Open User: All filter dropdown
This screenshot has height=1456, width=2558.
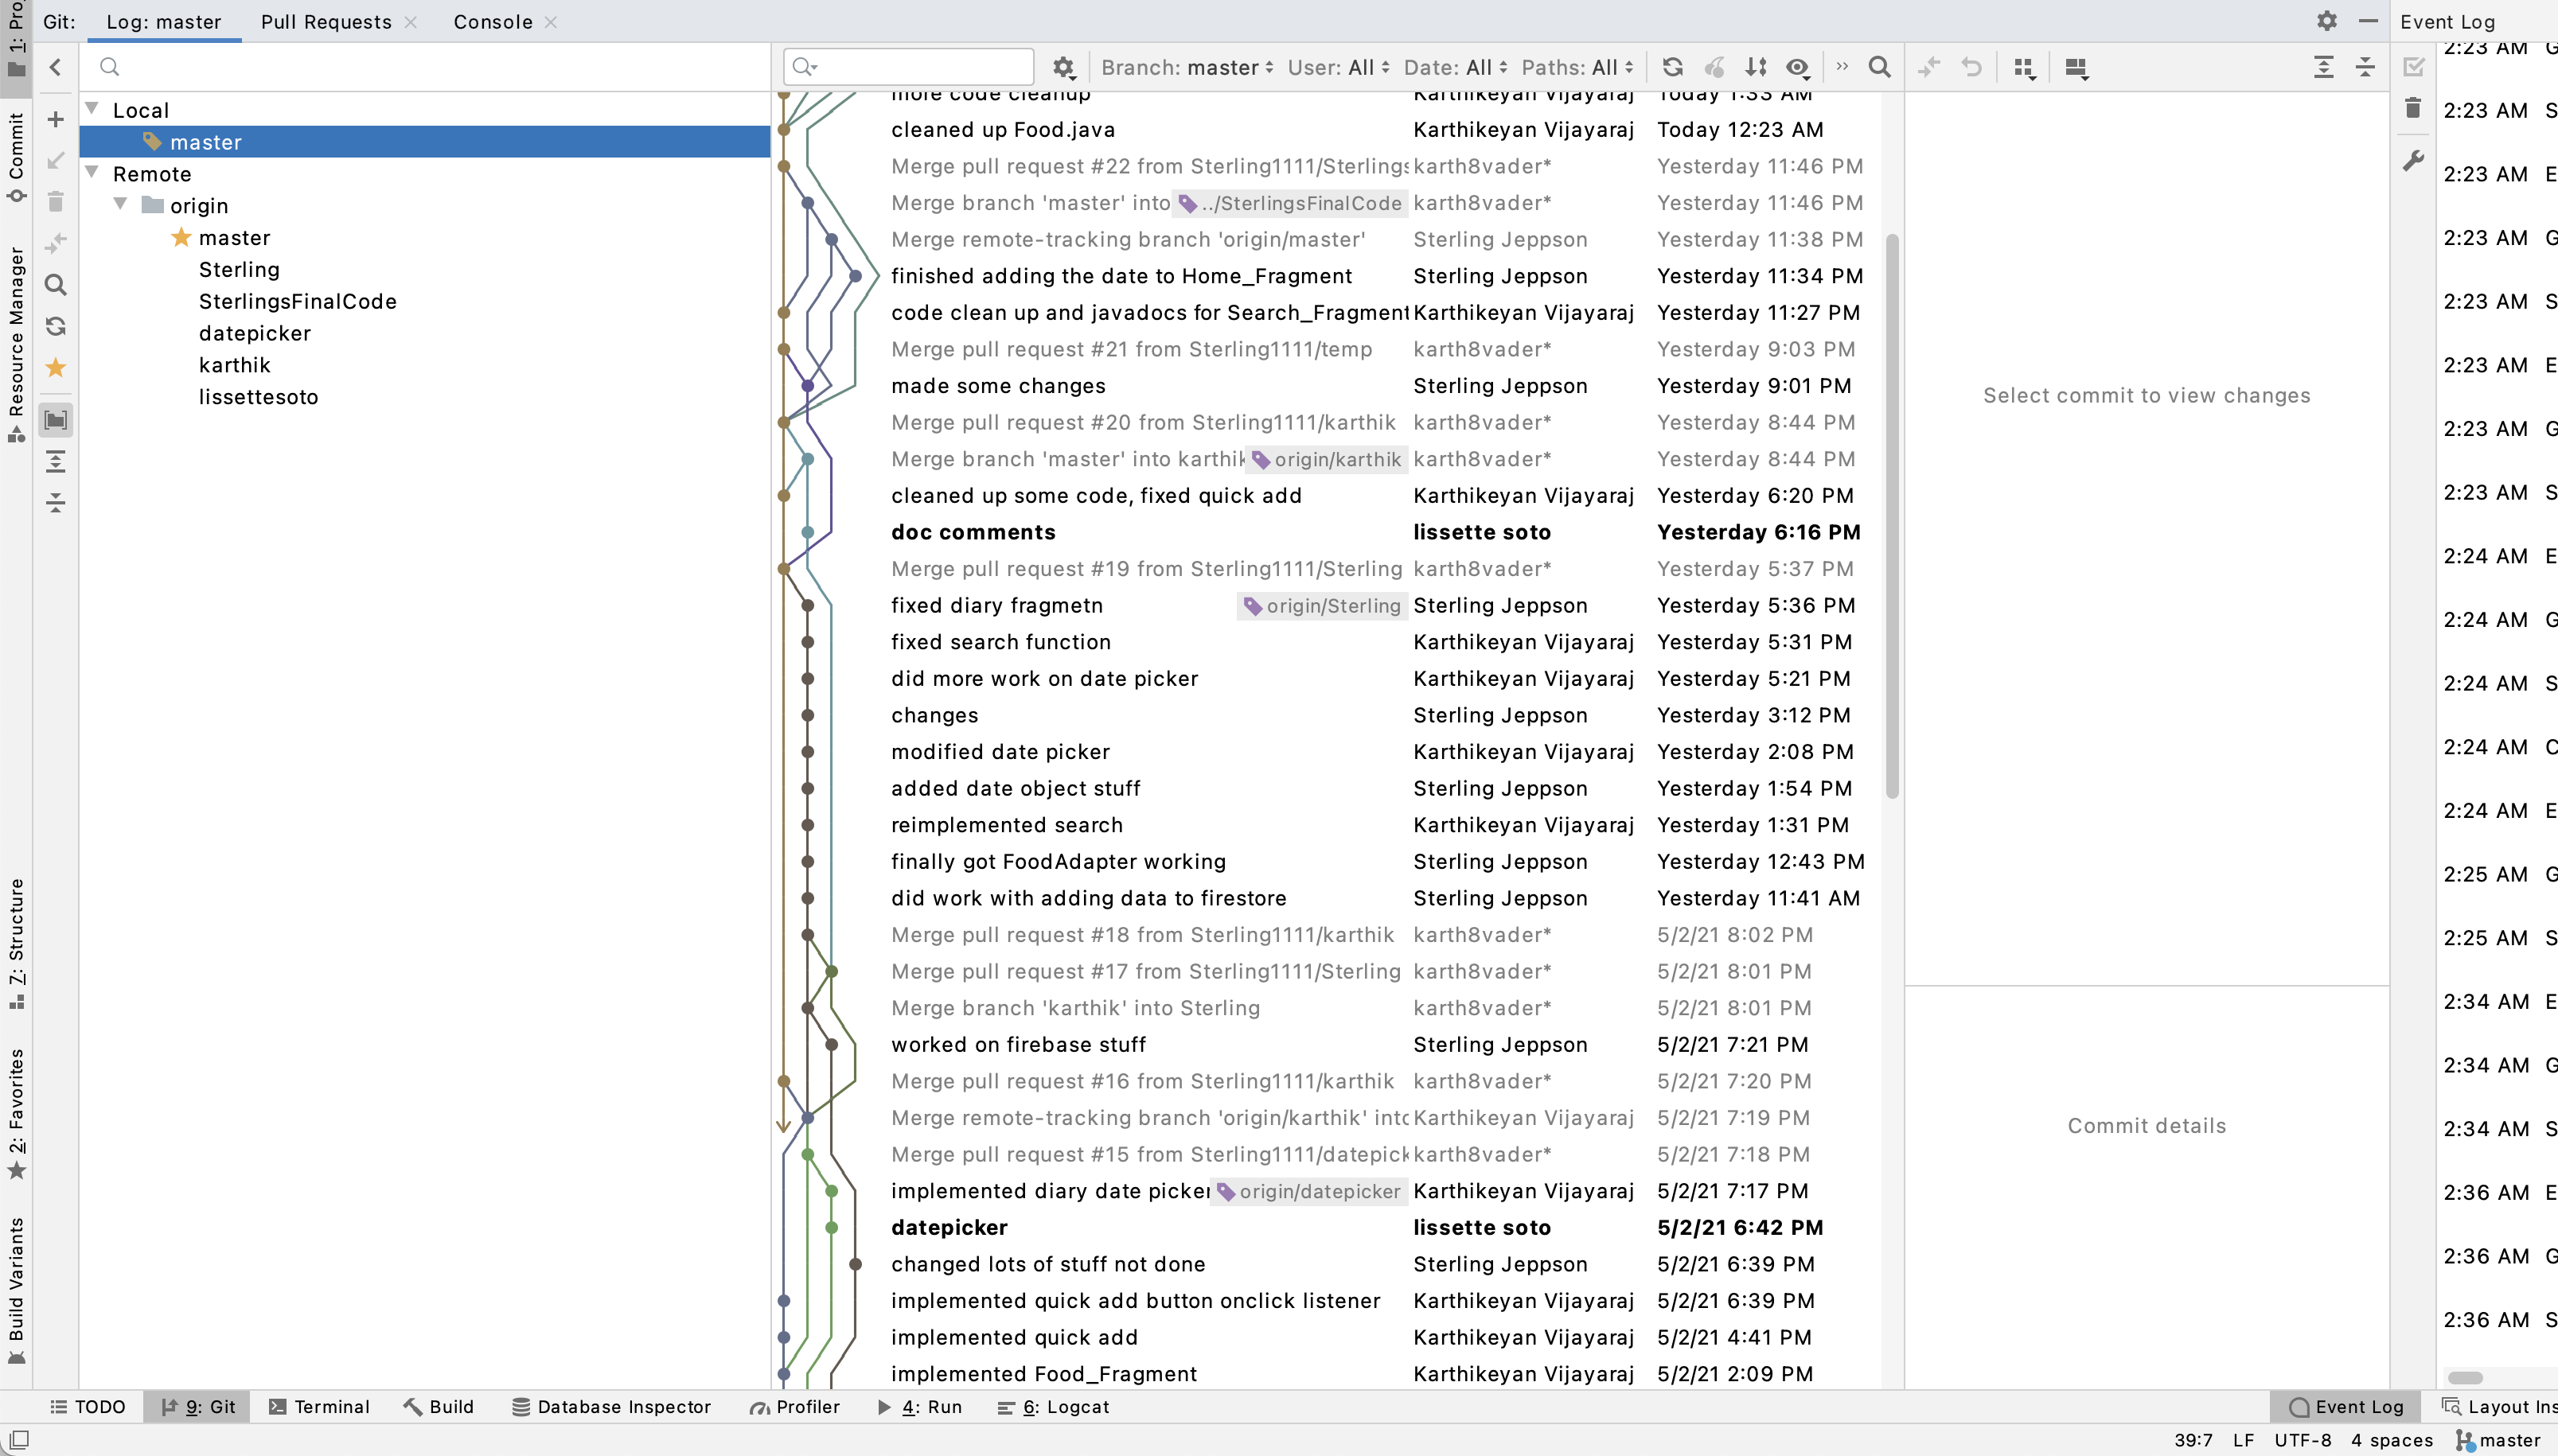(x=1338, y=67)
